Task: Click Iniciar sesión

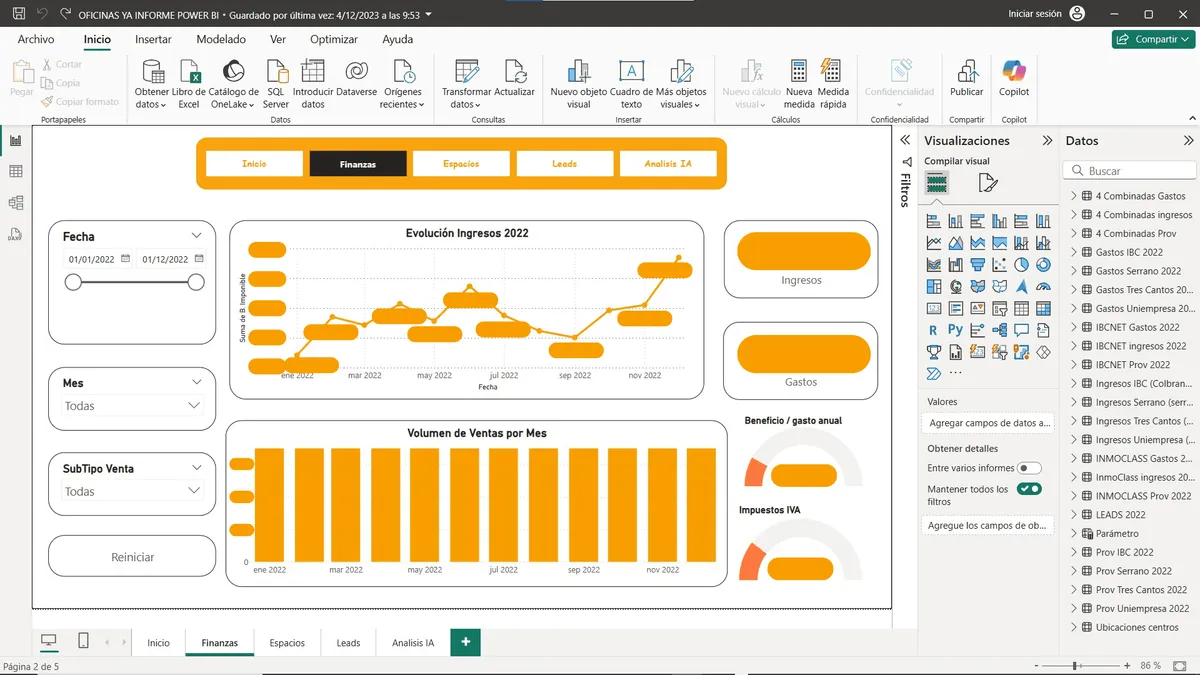Action: coord(1034,14)
